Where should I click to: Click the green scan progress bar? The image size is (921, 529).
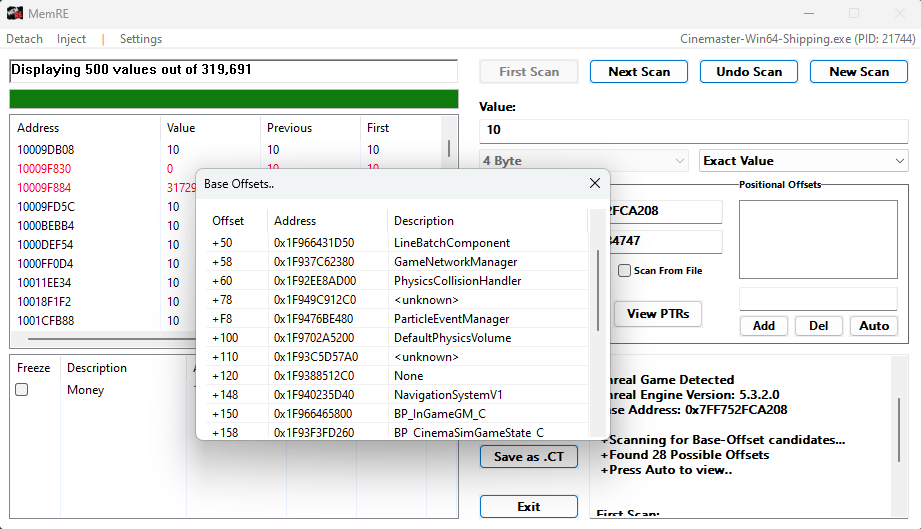(233, 99)
